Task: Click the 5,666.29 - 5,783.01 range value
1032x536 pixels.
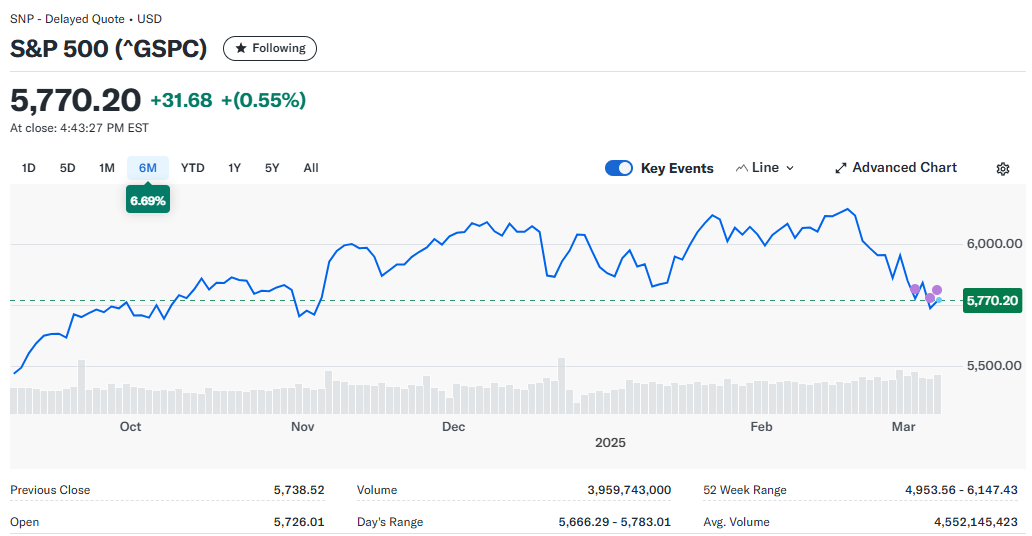Action: tap(615, 522)
